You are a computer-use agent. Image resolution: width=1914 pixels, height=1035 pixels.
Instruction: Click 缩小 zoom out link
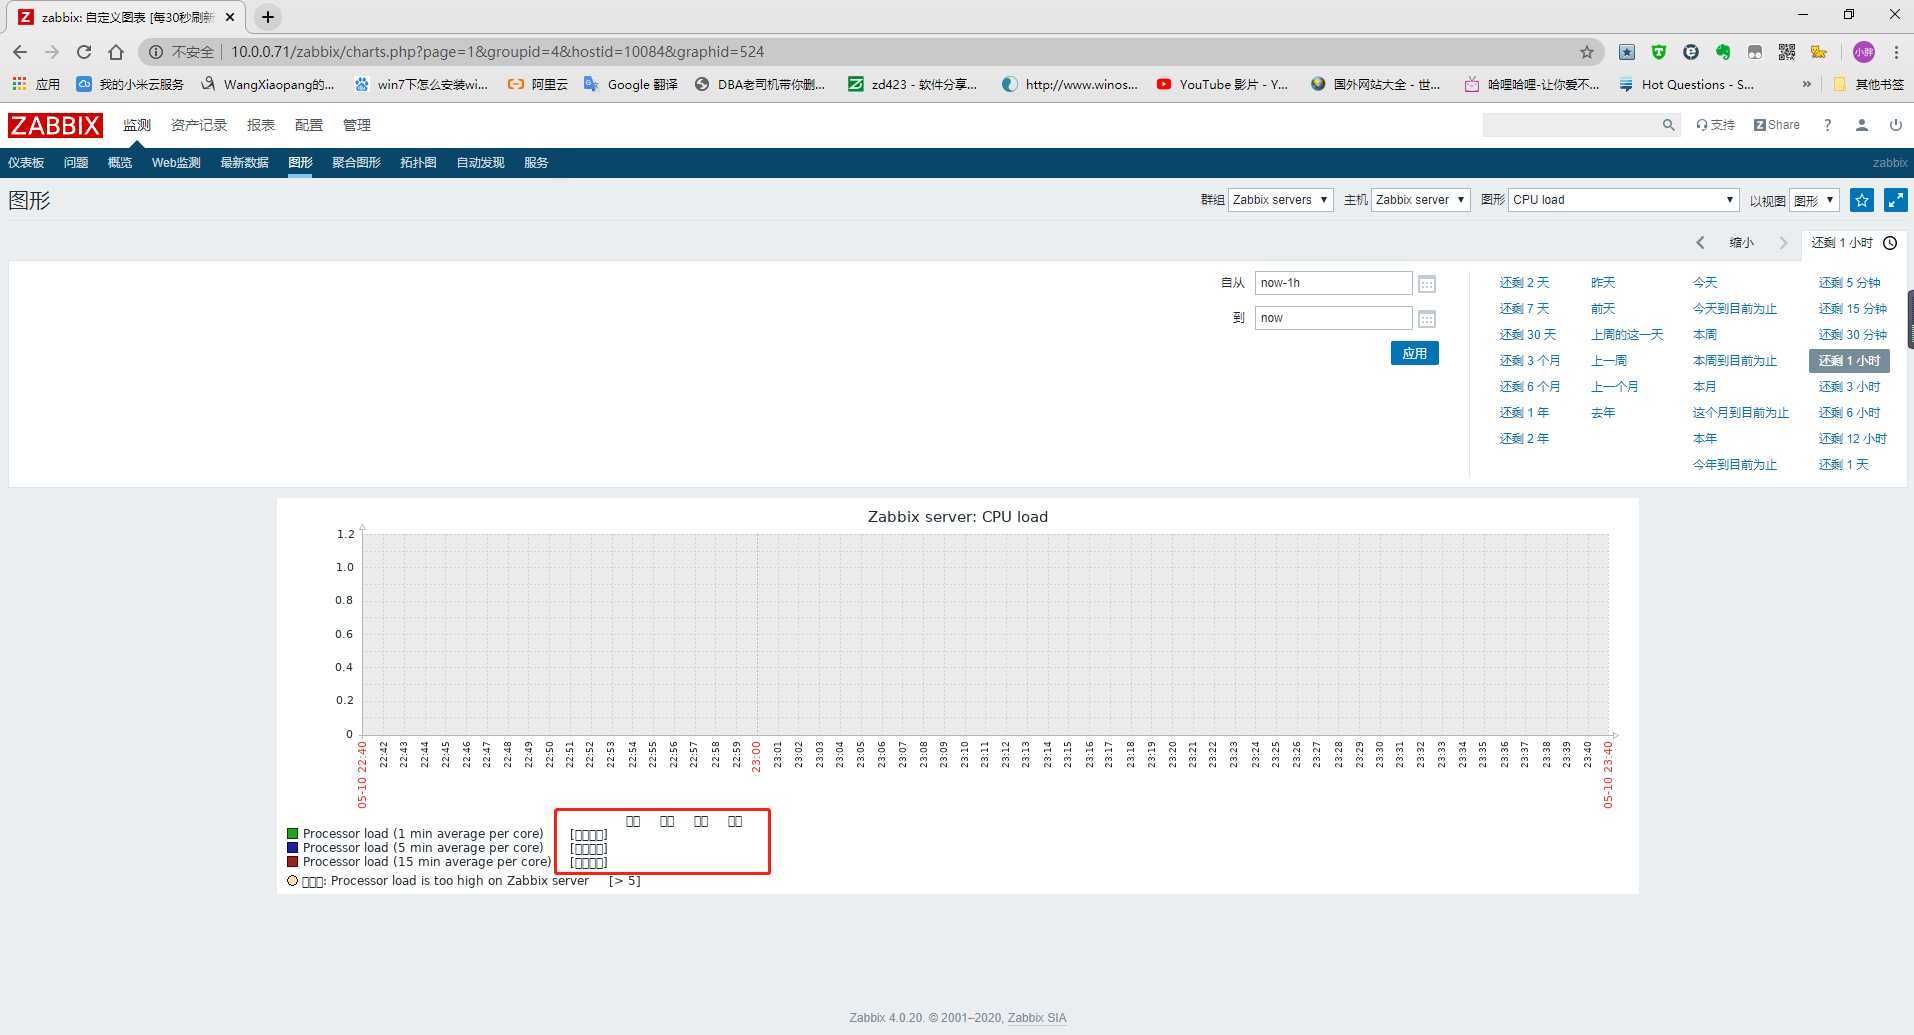point(1742,243)
